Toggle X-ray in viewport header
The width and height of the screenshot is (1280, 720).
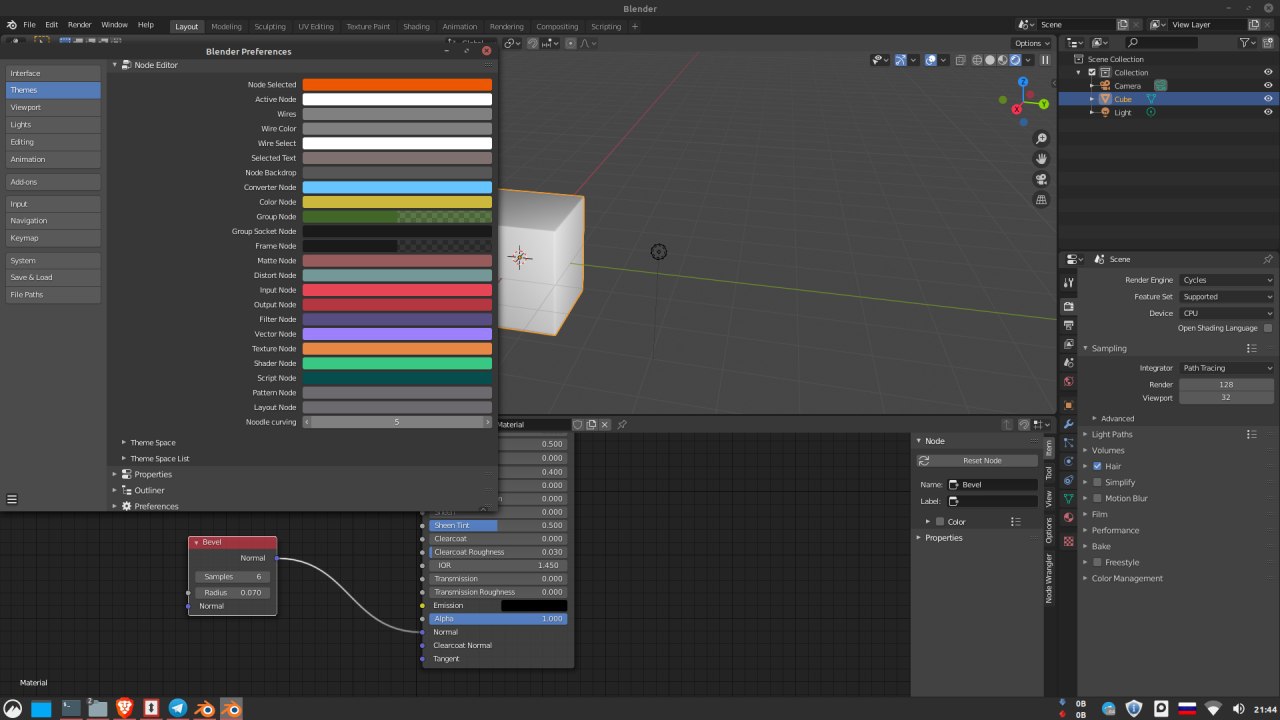point(960,60)
